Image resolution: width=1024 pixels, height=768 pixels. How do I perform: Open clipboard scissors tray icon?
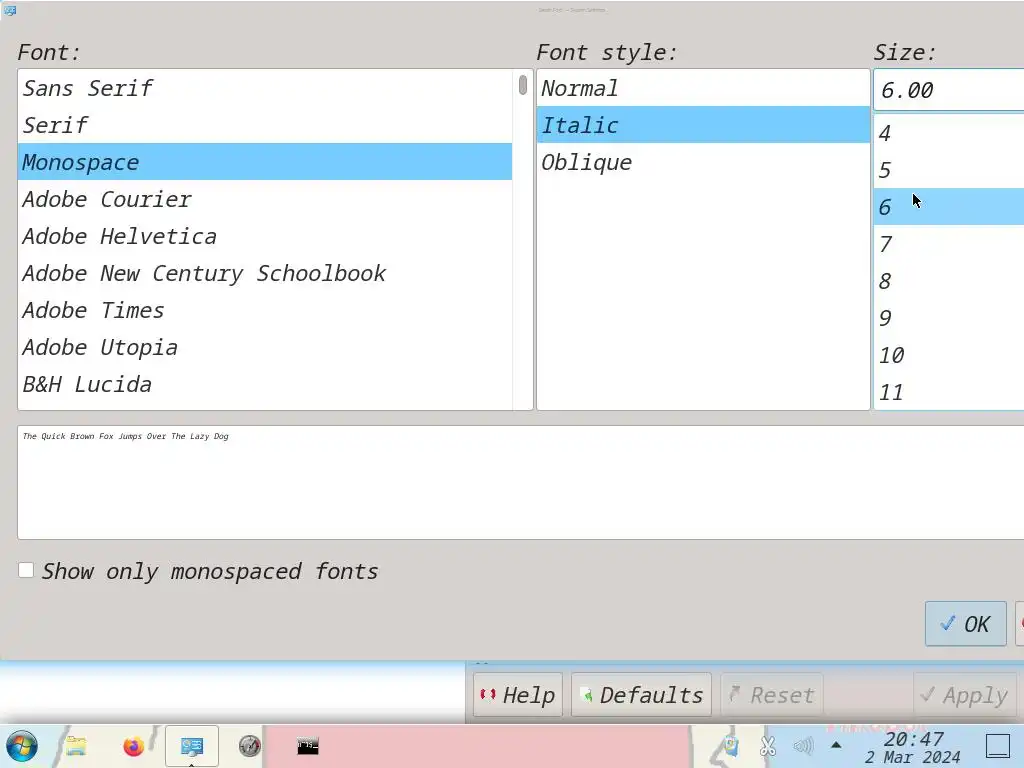768,746
